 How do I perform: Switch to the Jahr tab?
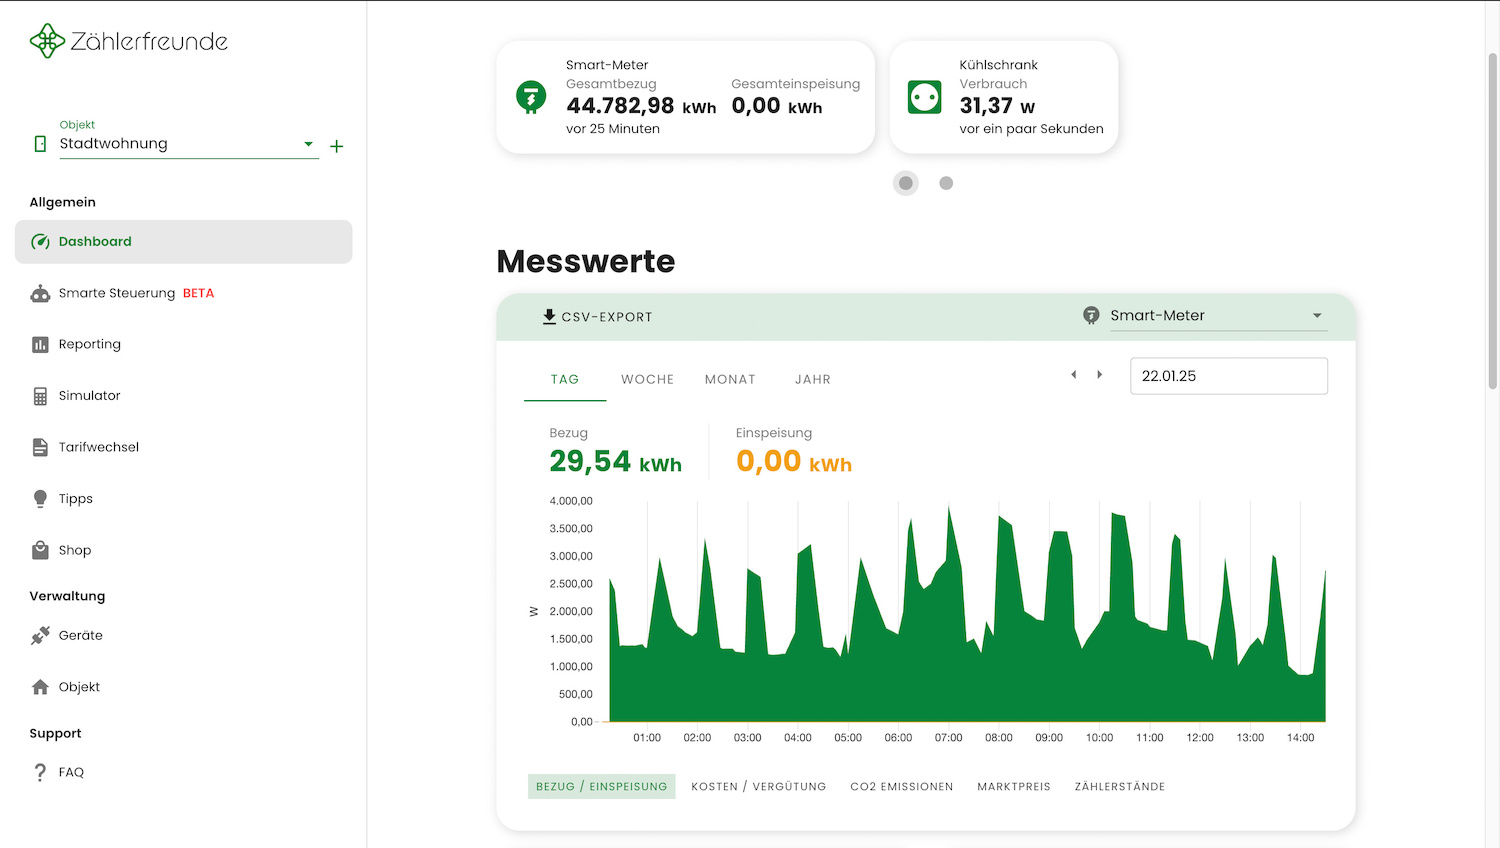(812, 380)
